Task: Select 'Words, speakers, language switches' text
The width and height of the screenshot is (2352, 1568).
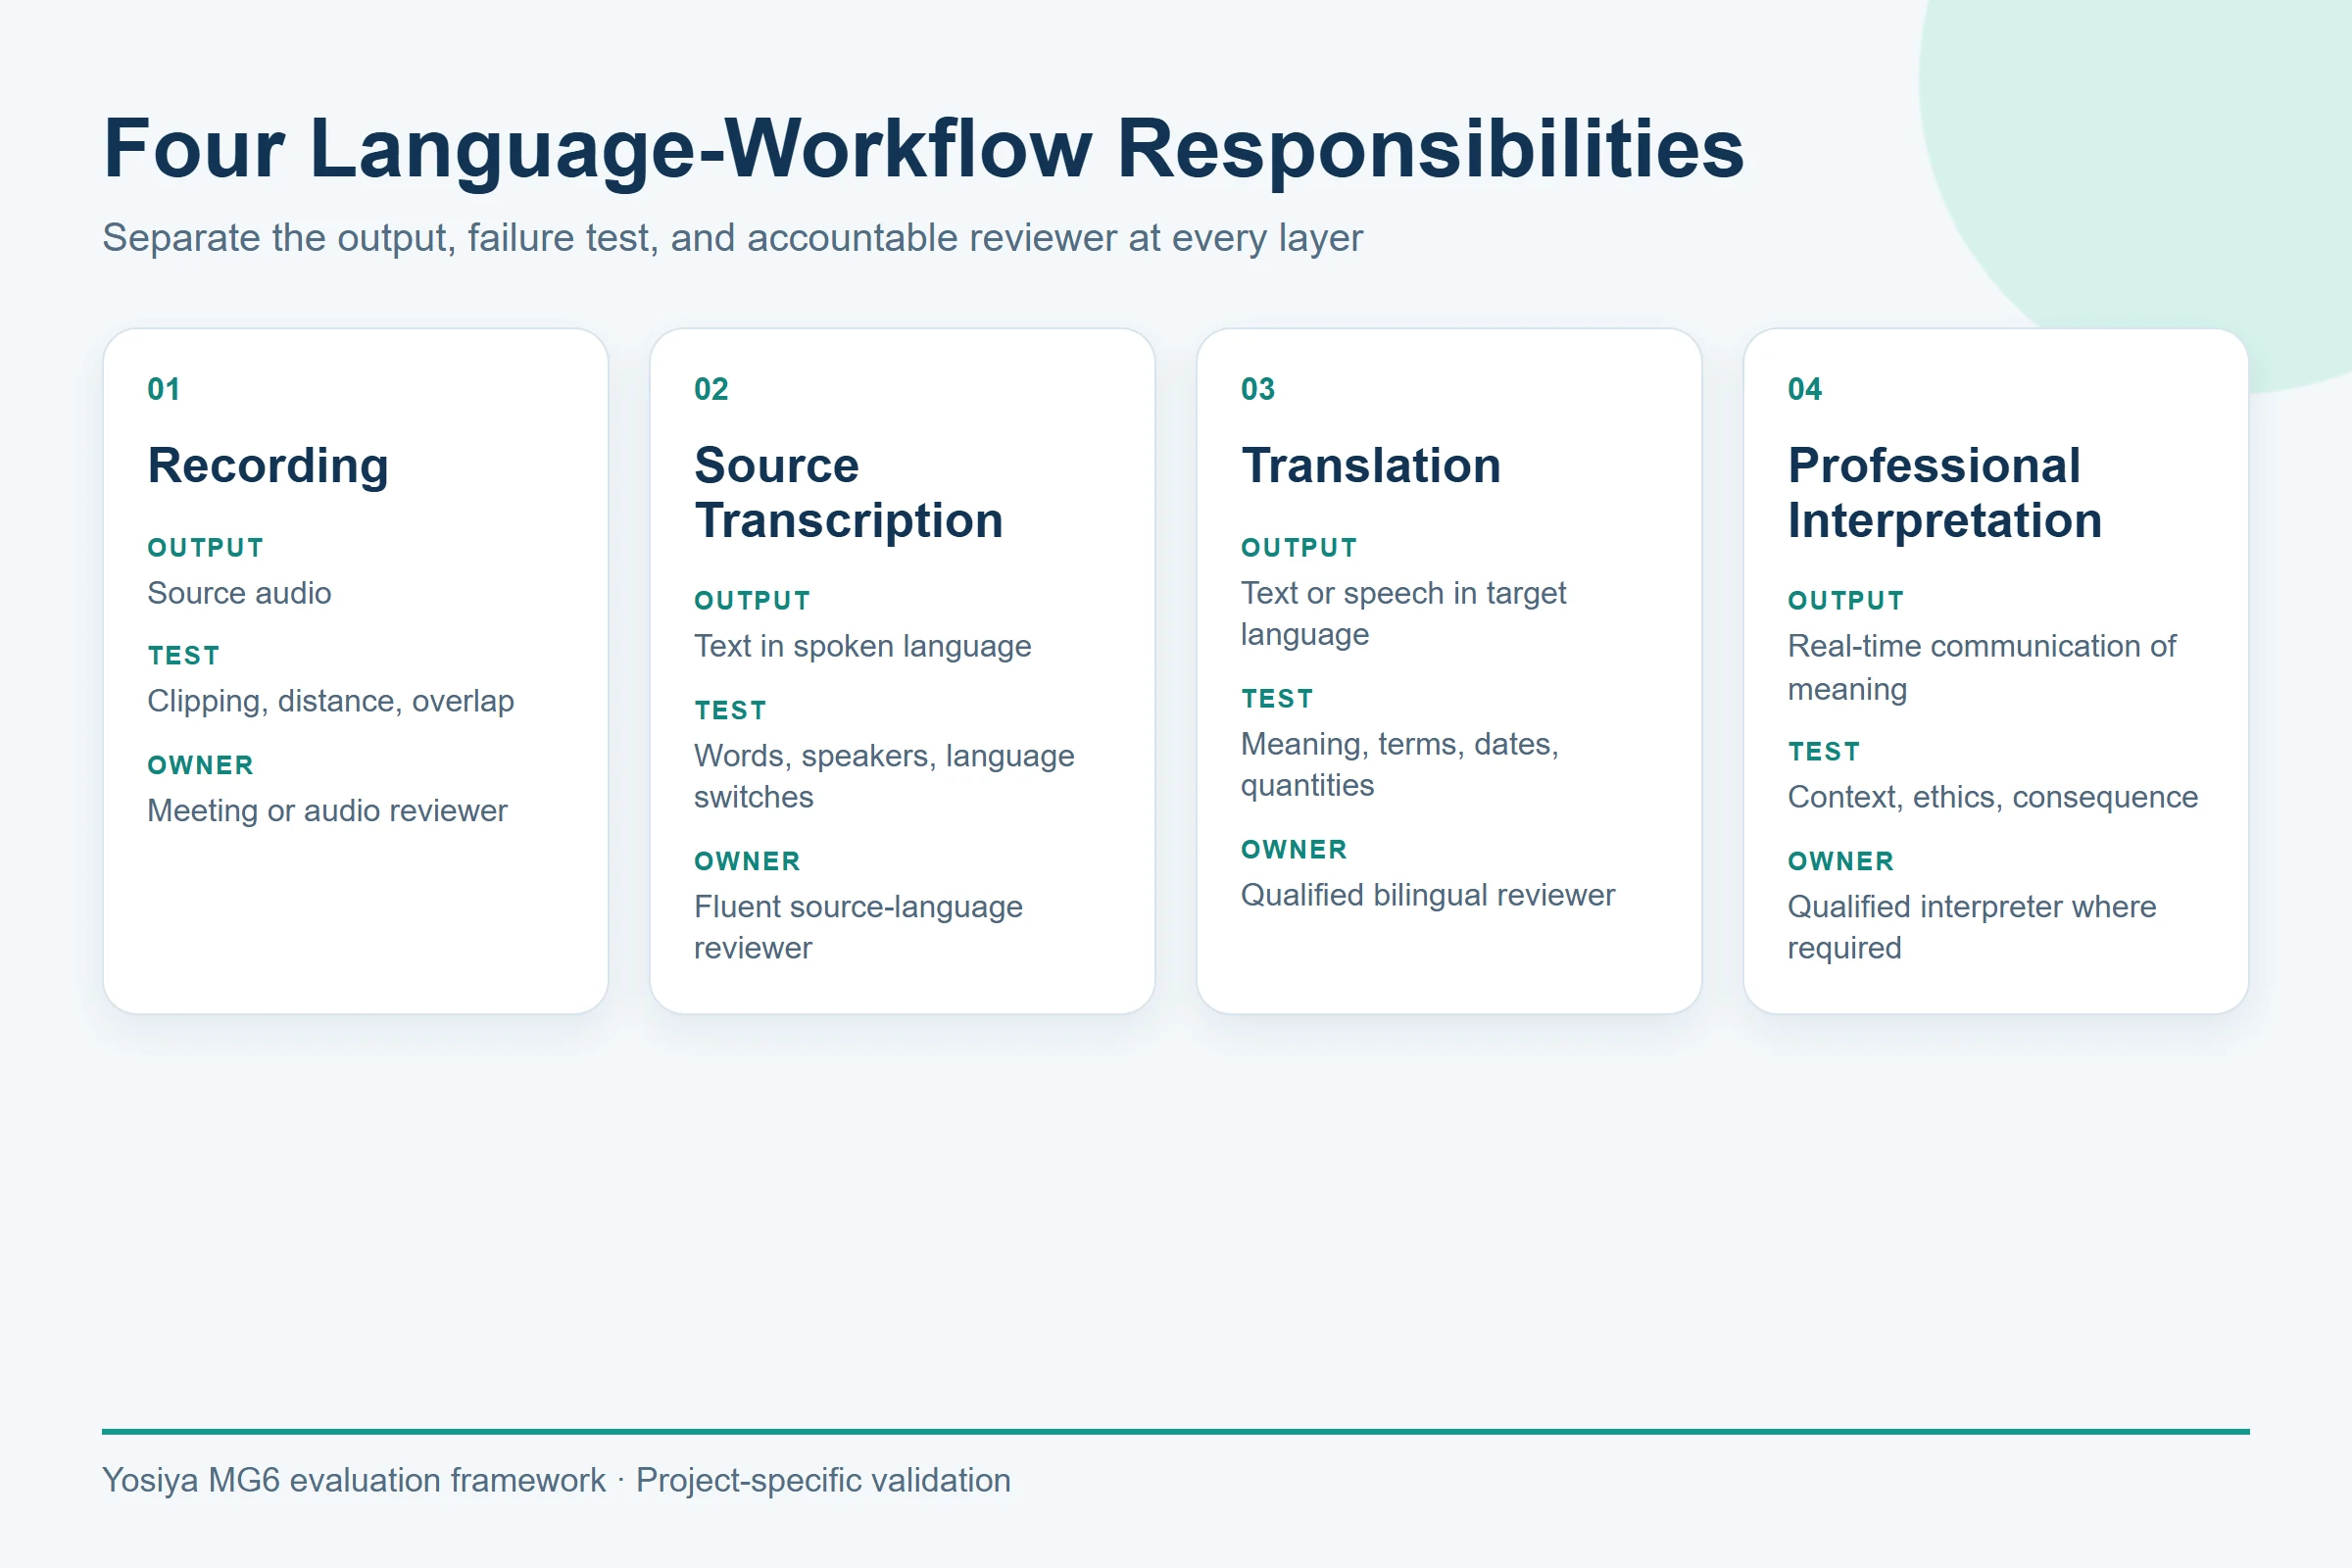Action: 884,776
